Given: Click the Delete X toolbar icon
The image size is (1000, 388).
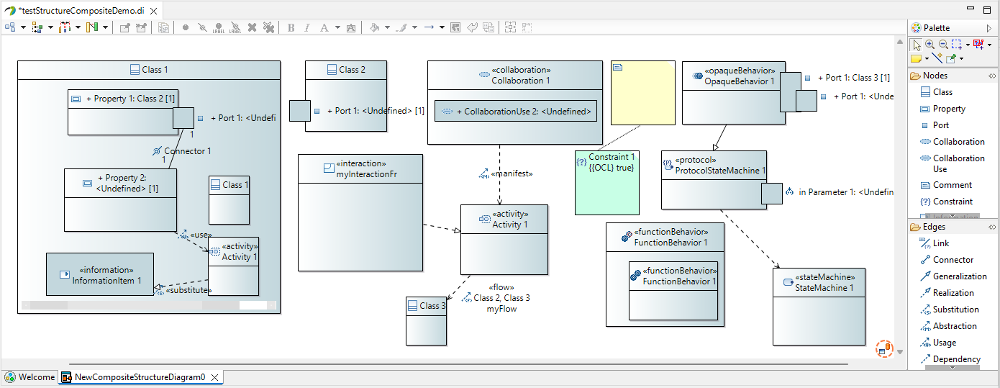Looking at the screenshot, I should click(252, 27).
